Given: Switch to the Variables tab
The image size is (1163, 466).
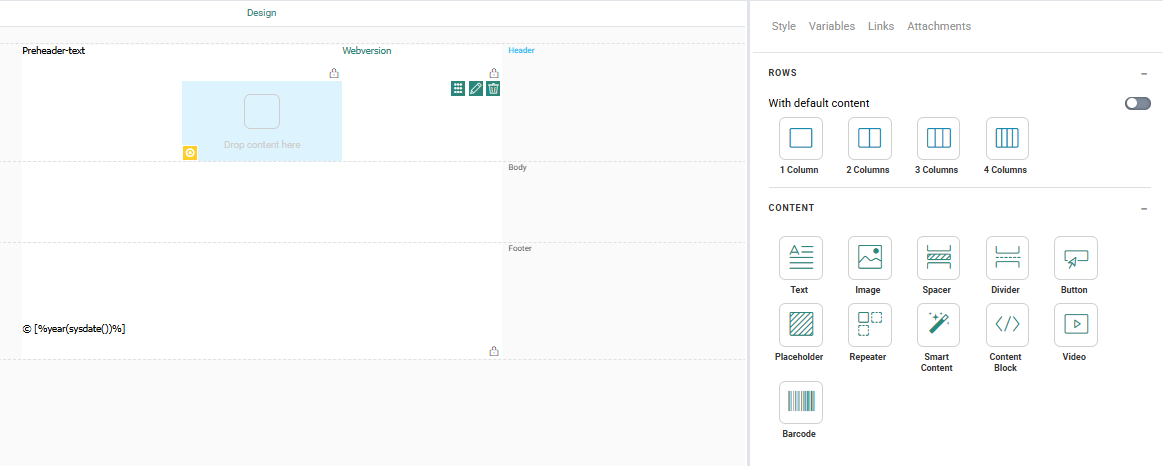Looking at the screenshot, I should point(831,26).
